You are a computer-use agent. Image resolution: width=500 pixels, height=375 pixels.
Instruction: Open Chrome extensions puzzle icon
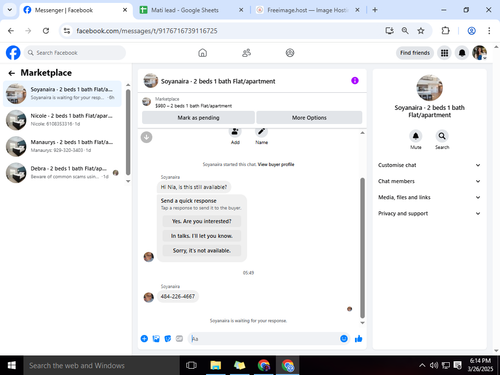(445, 31)
